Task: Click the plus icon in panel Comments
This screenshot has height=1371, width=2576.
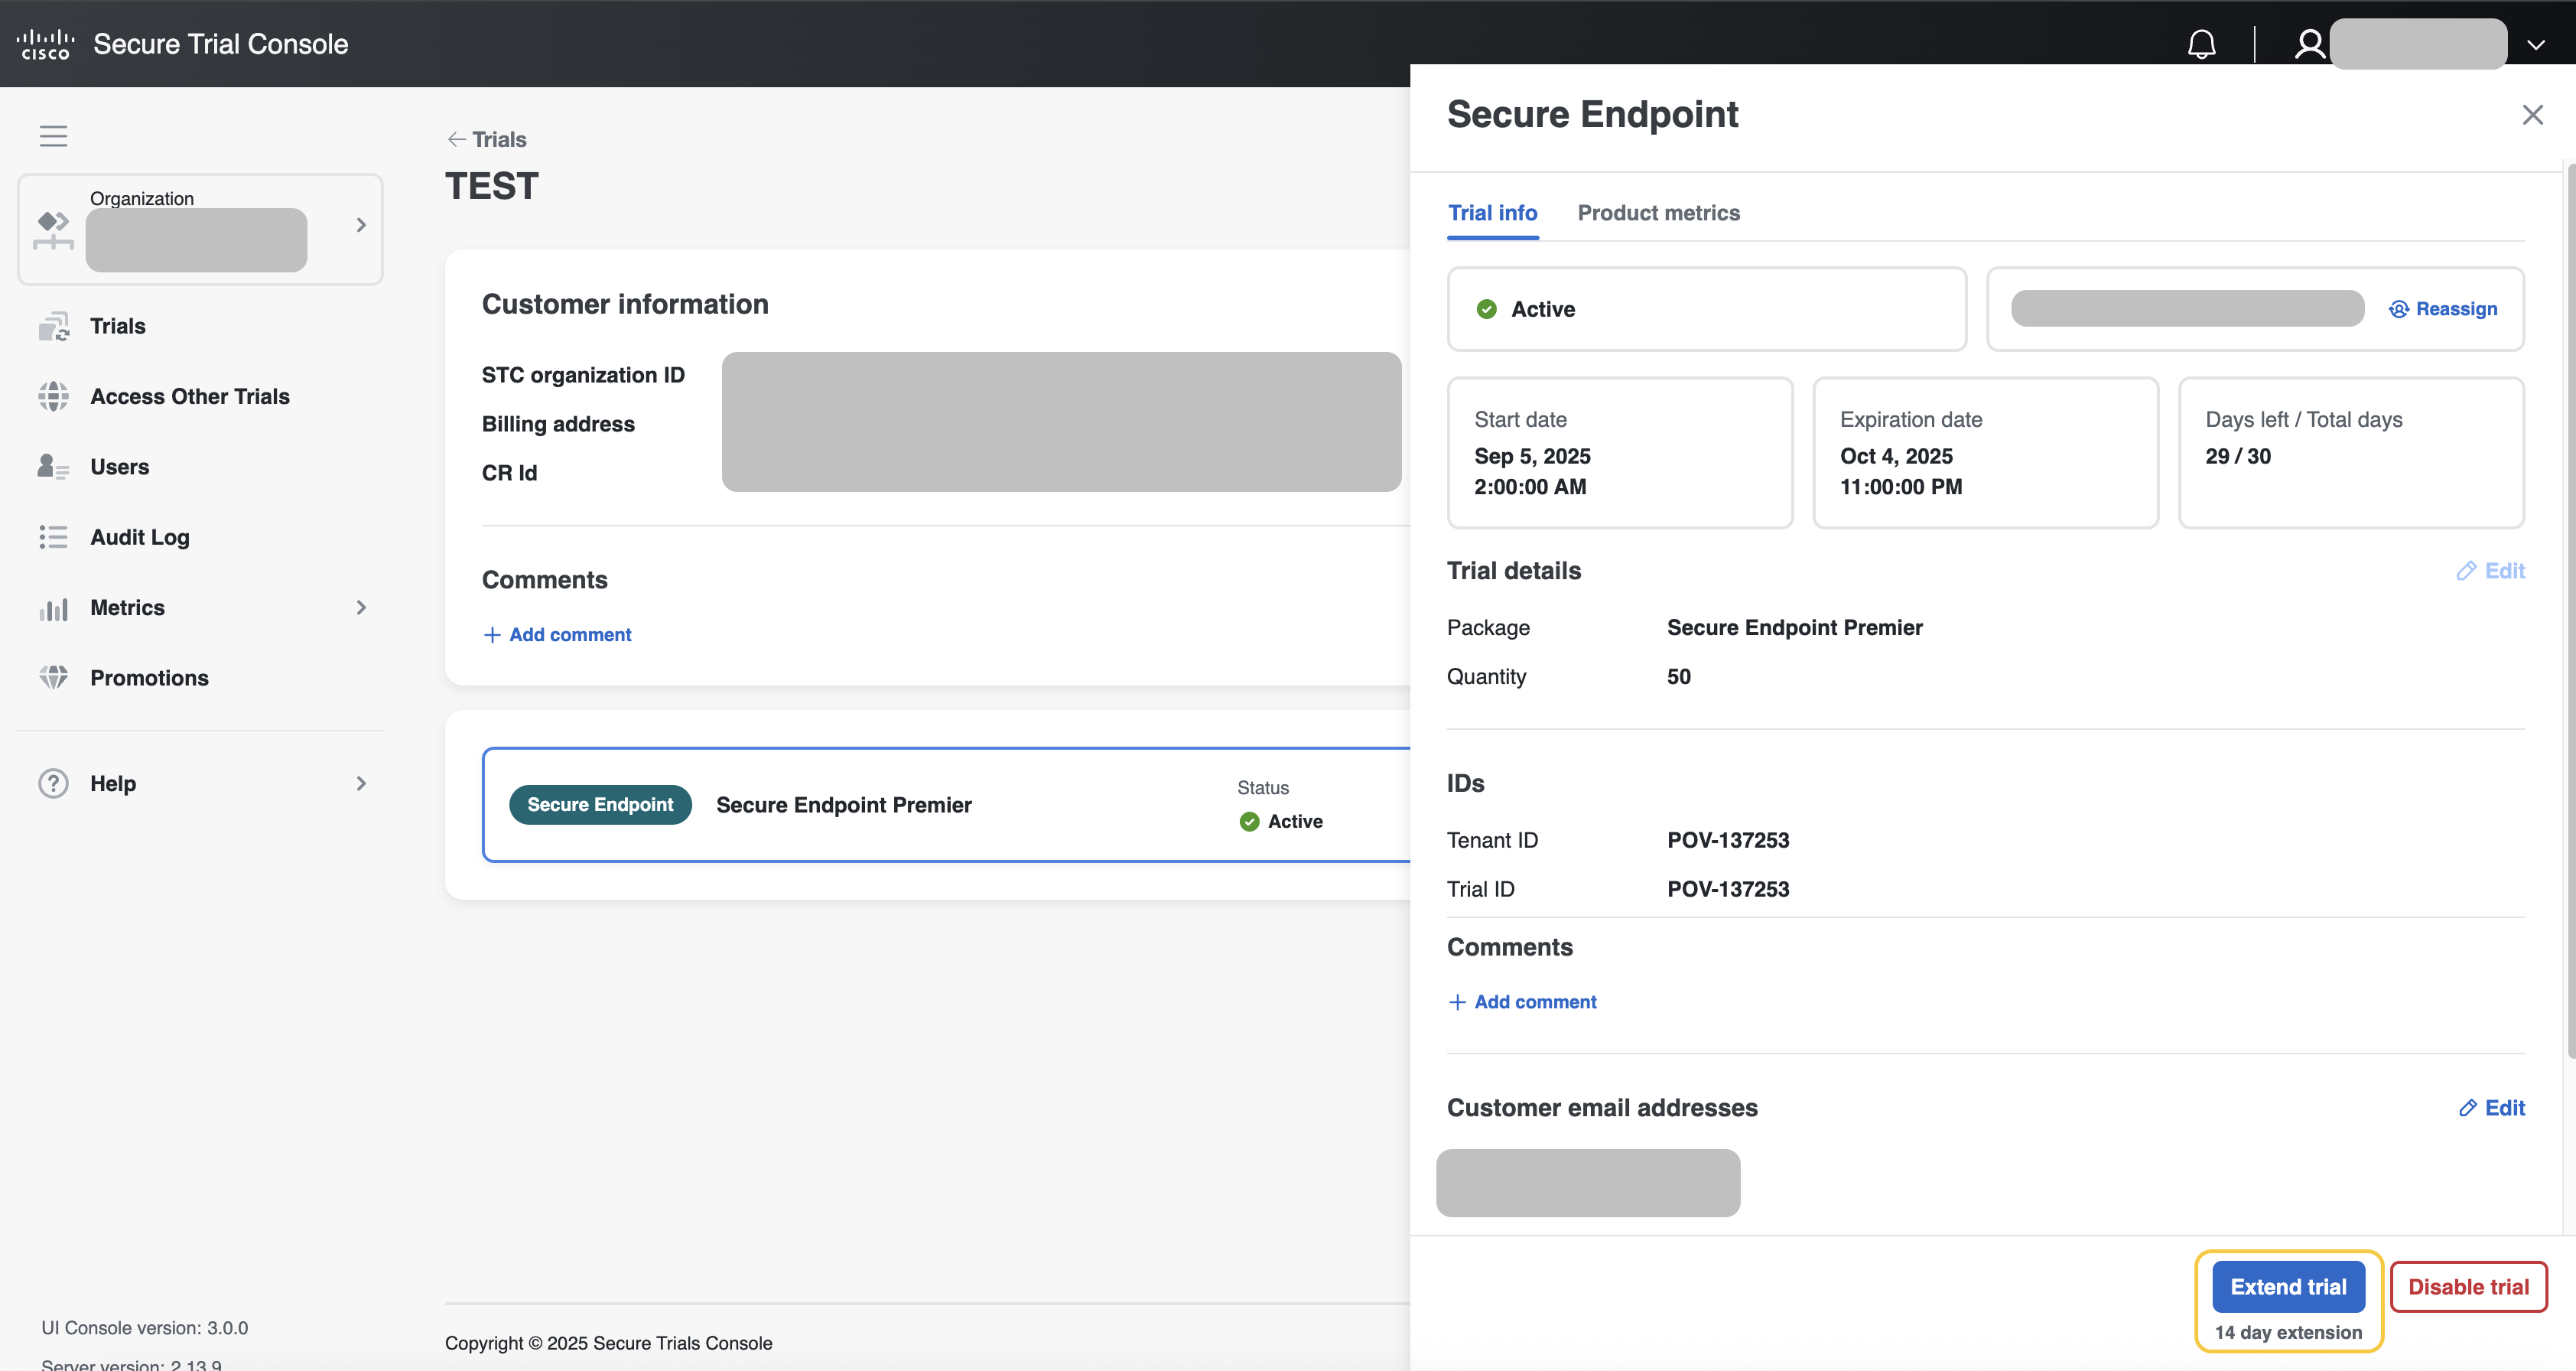Action: click(x=1457, y=1002)
